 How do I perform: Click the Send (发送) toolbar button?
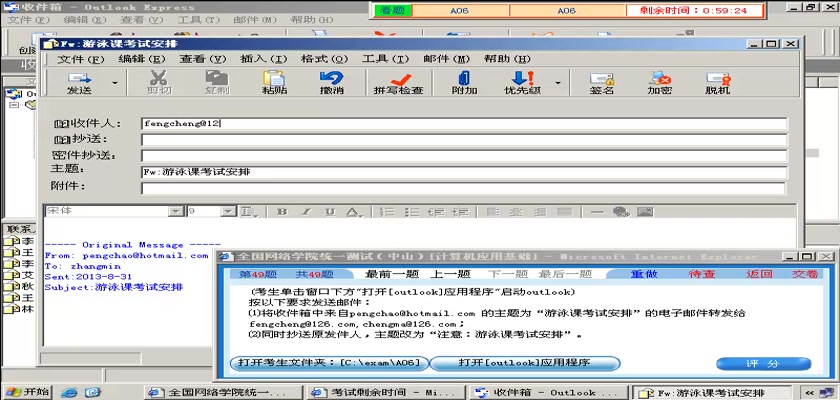point(79,83)
